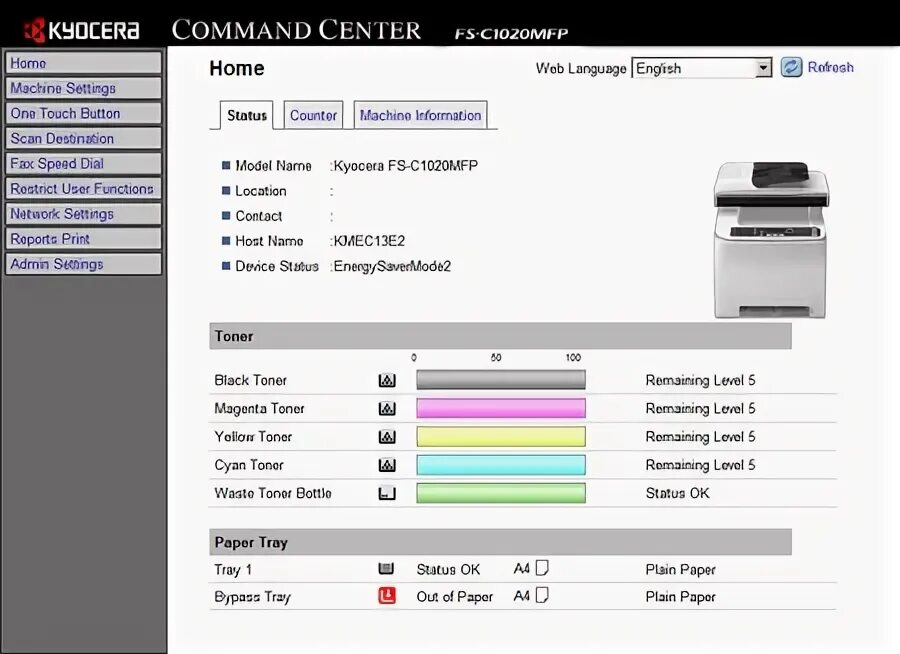
Task: Click the Magenta Toner 'Remaining Level 5' text
Action: click(700, 408)
